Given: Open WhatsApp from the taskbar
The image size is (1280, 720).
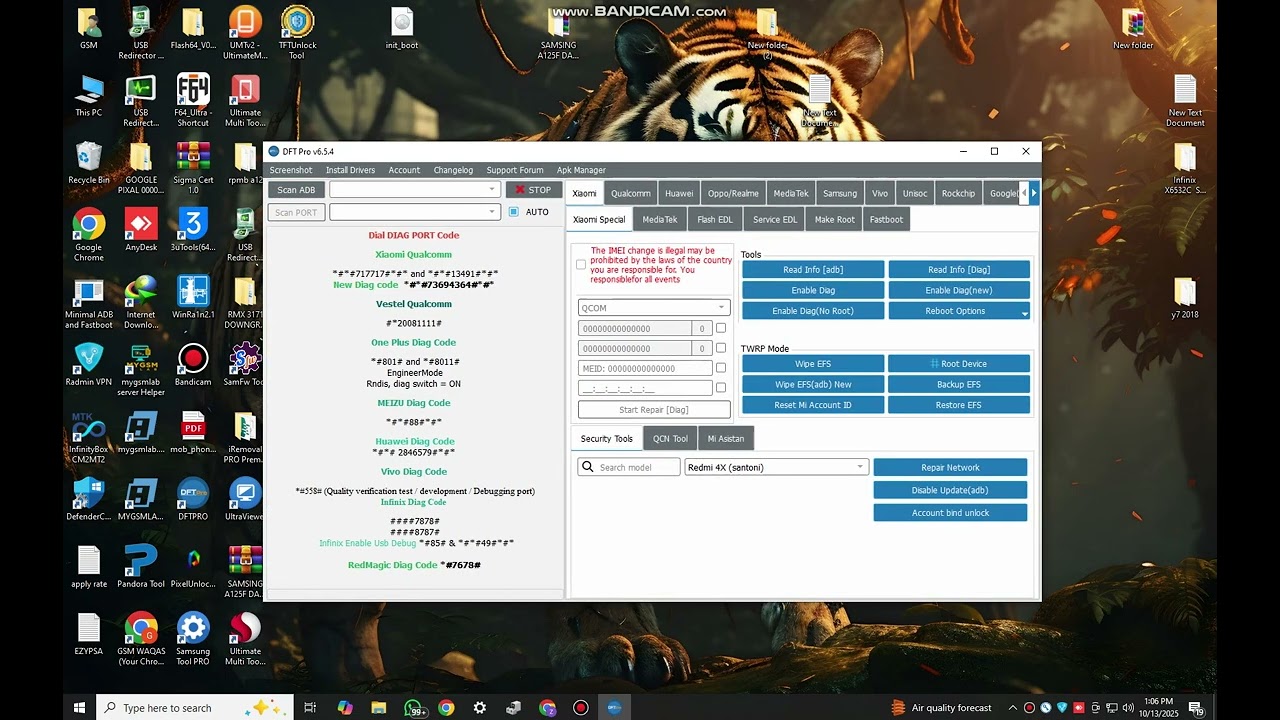Looking at the screenshot, I should 414,708.
